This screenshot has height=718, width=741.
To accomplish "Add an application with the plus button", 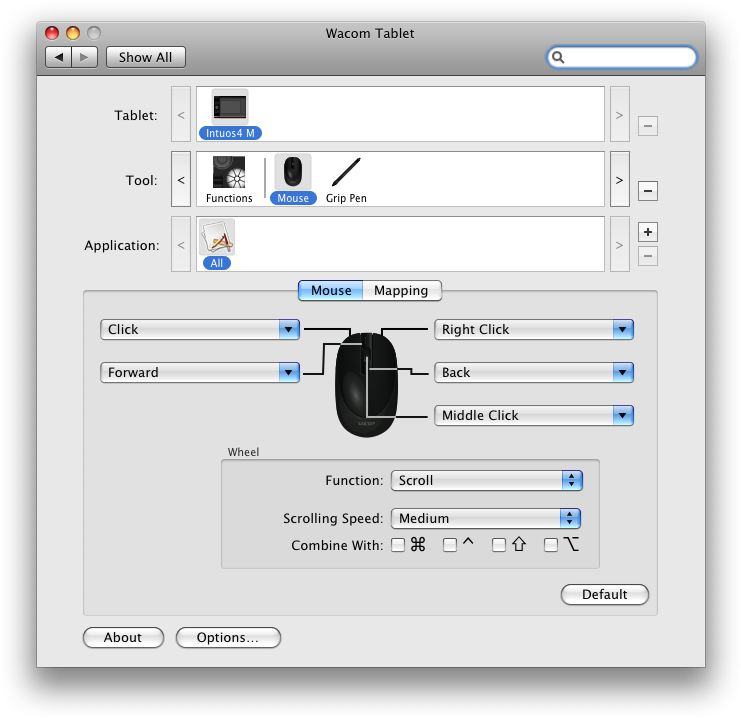I will (648, 232).
